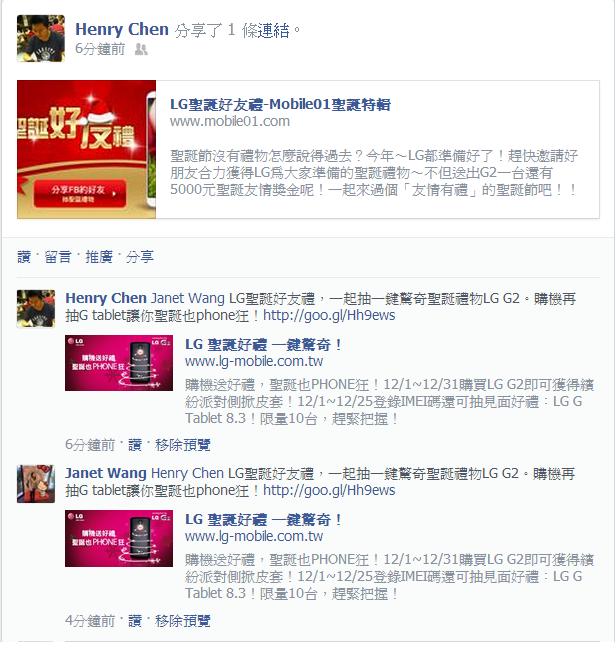The height and width of the screenshot is (670, 616).
Task: Open Janet Wang's avatar in the second comment
Action: click(x=36, y=484)
